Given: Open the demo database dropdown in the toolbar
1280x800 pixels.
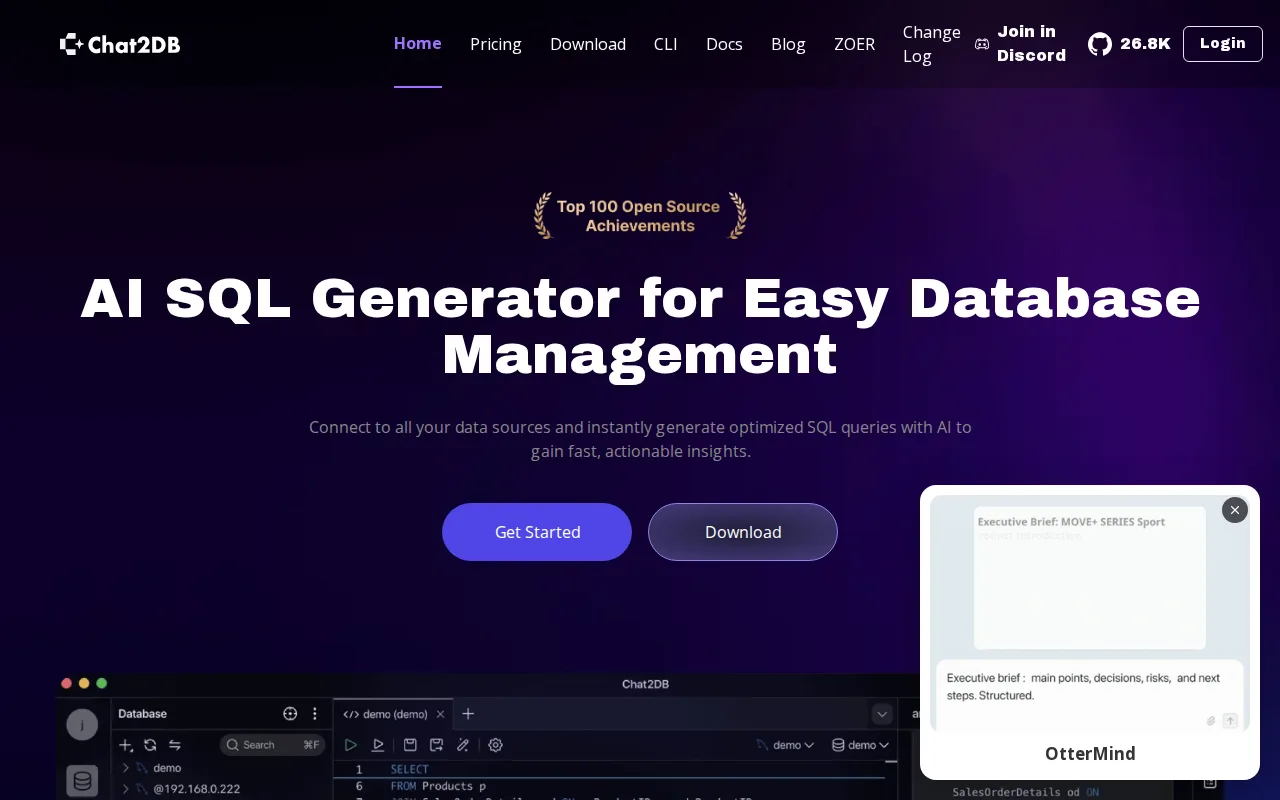Looking at the screenshot, I should 860,745.
